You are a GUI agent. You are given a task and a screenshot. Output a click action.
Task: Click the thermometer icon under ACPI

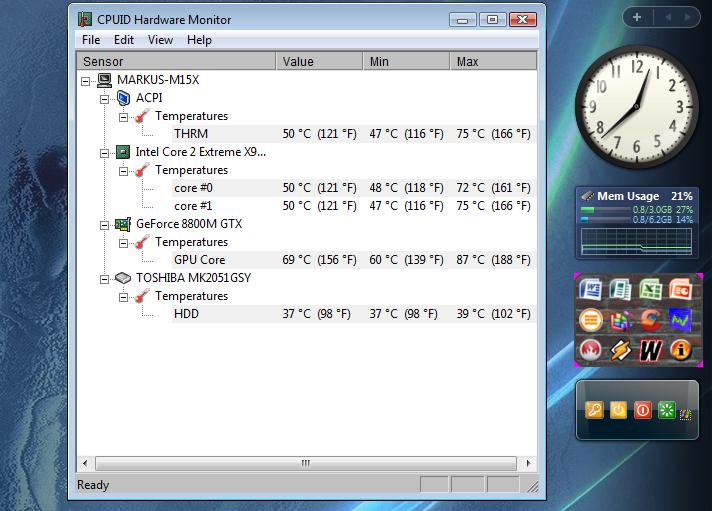tap(143, 116)
